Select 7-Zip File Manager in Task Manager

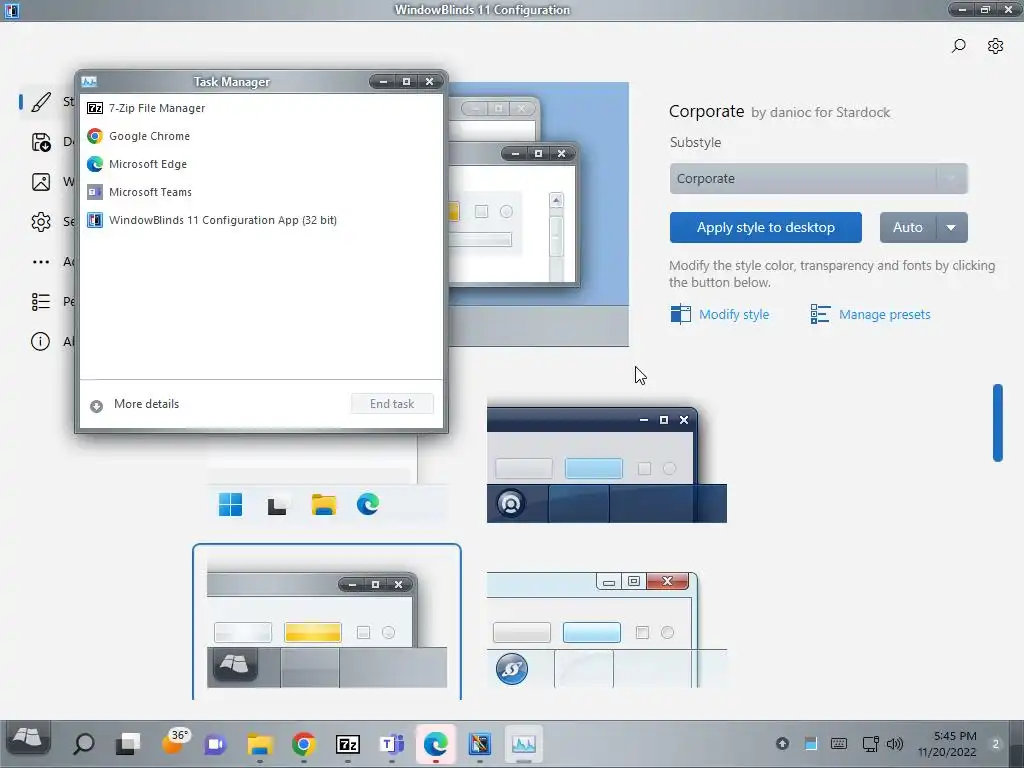point(261,108)
